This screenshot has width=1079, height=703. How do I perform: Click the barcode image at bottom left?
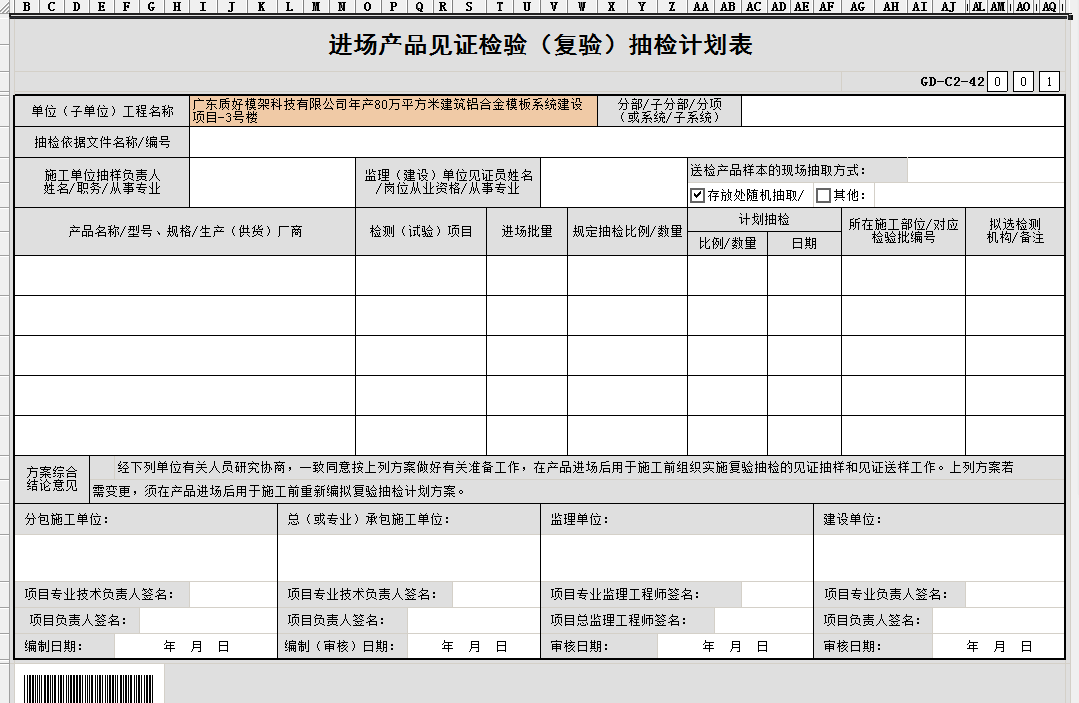(89, 688)
